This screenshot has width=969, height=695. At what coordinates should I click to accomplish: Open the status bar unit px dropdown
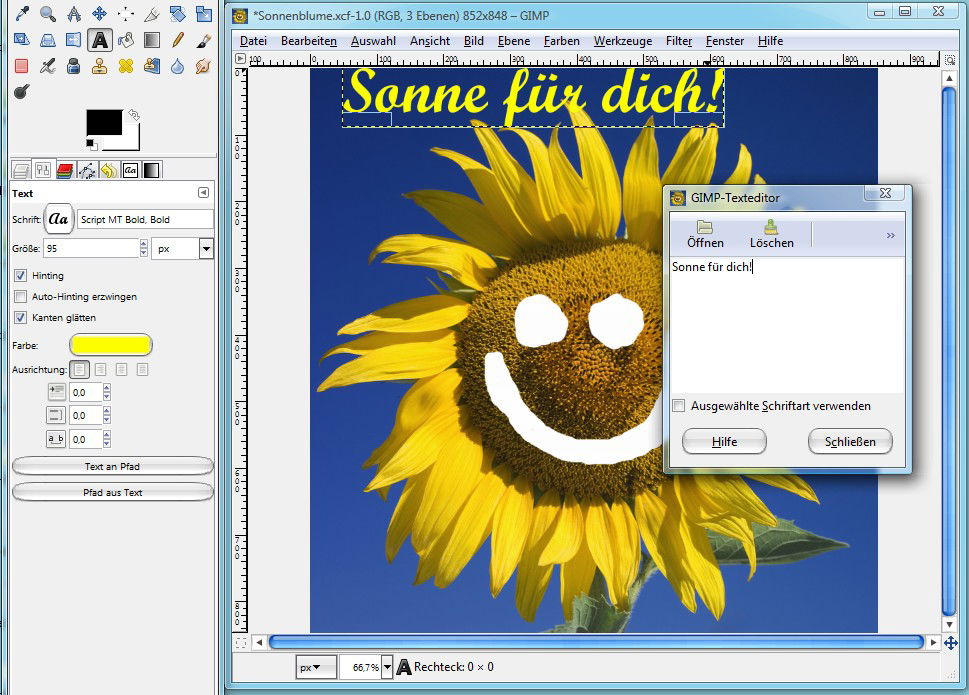pyautogui.click(x=315, y=667)
